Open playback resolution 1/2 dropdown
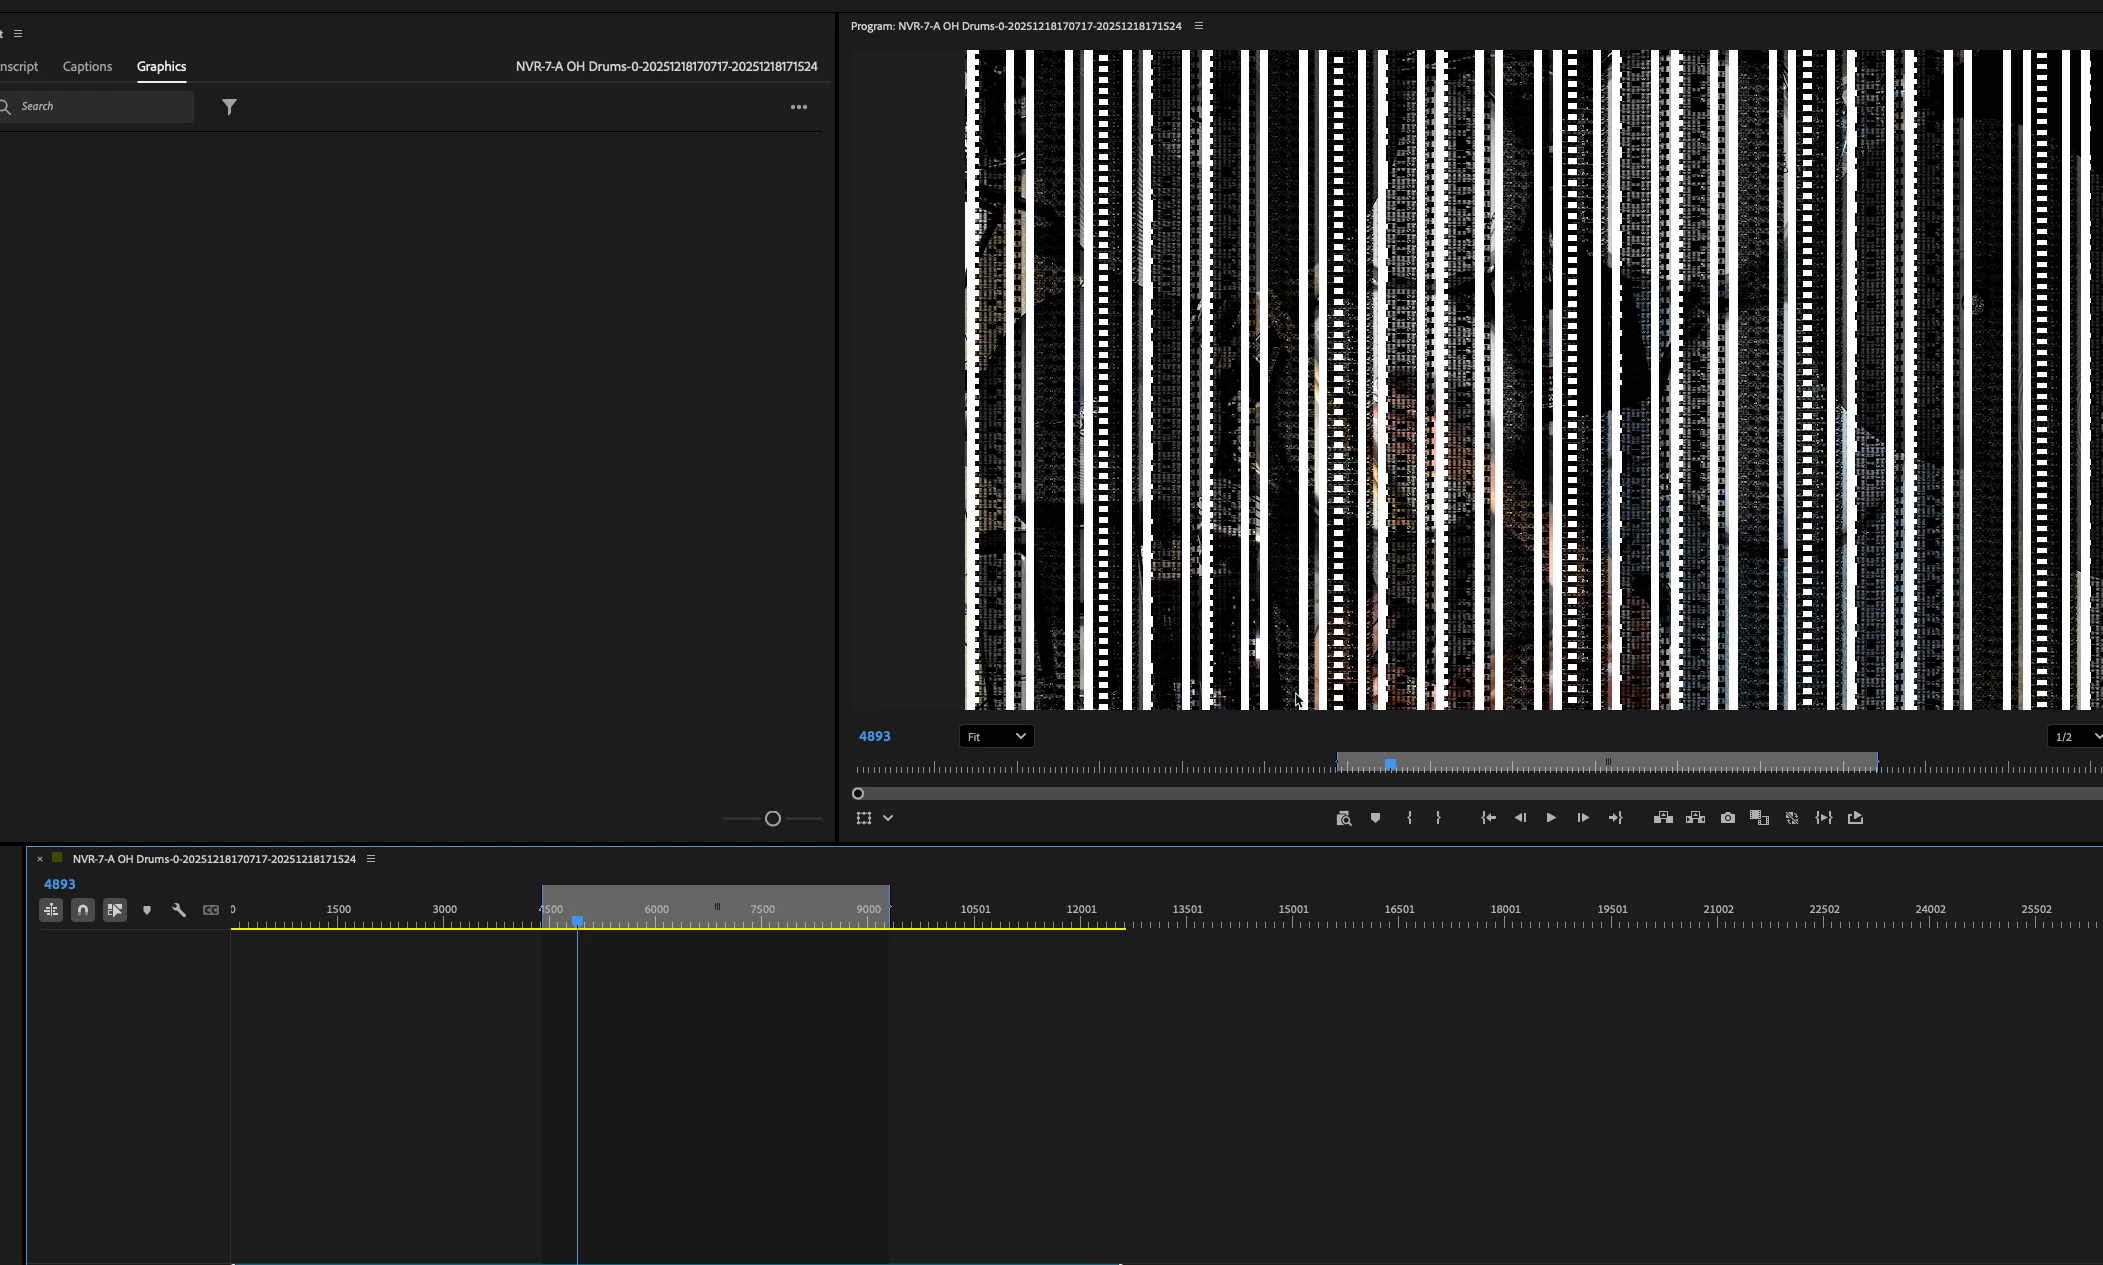Screen dimensions: 2103x1265 tap(2075, 737)
